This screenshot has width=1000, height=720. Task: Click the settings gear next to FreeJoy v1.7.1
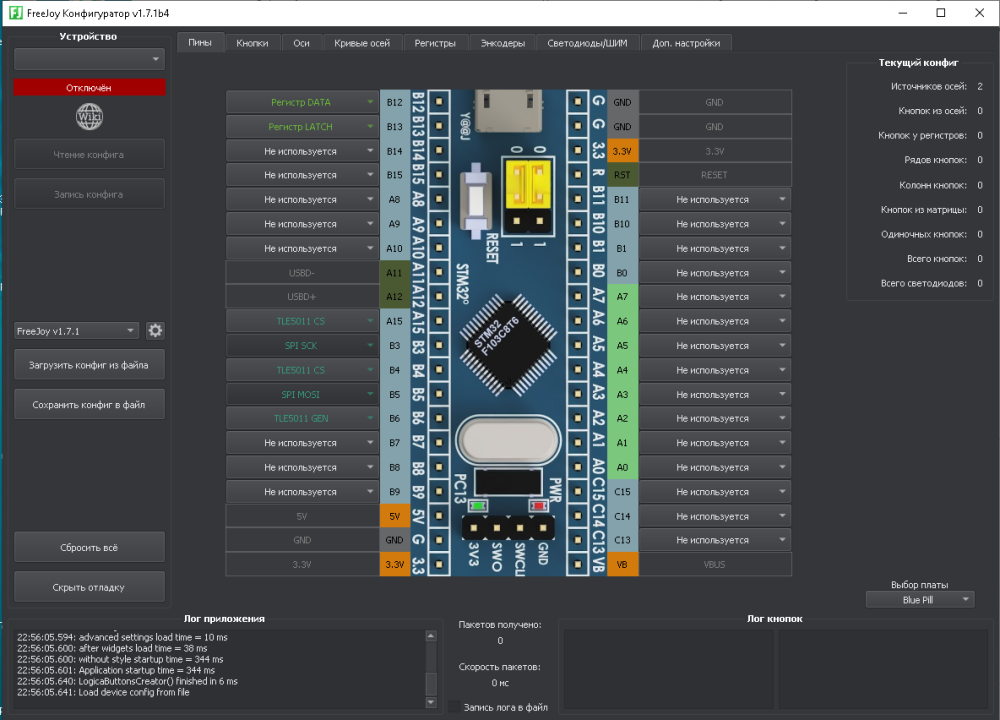click(x=155, y=331)
